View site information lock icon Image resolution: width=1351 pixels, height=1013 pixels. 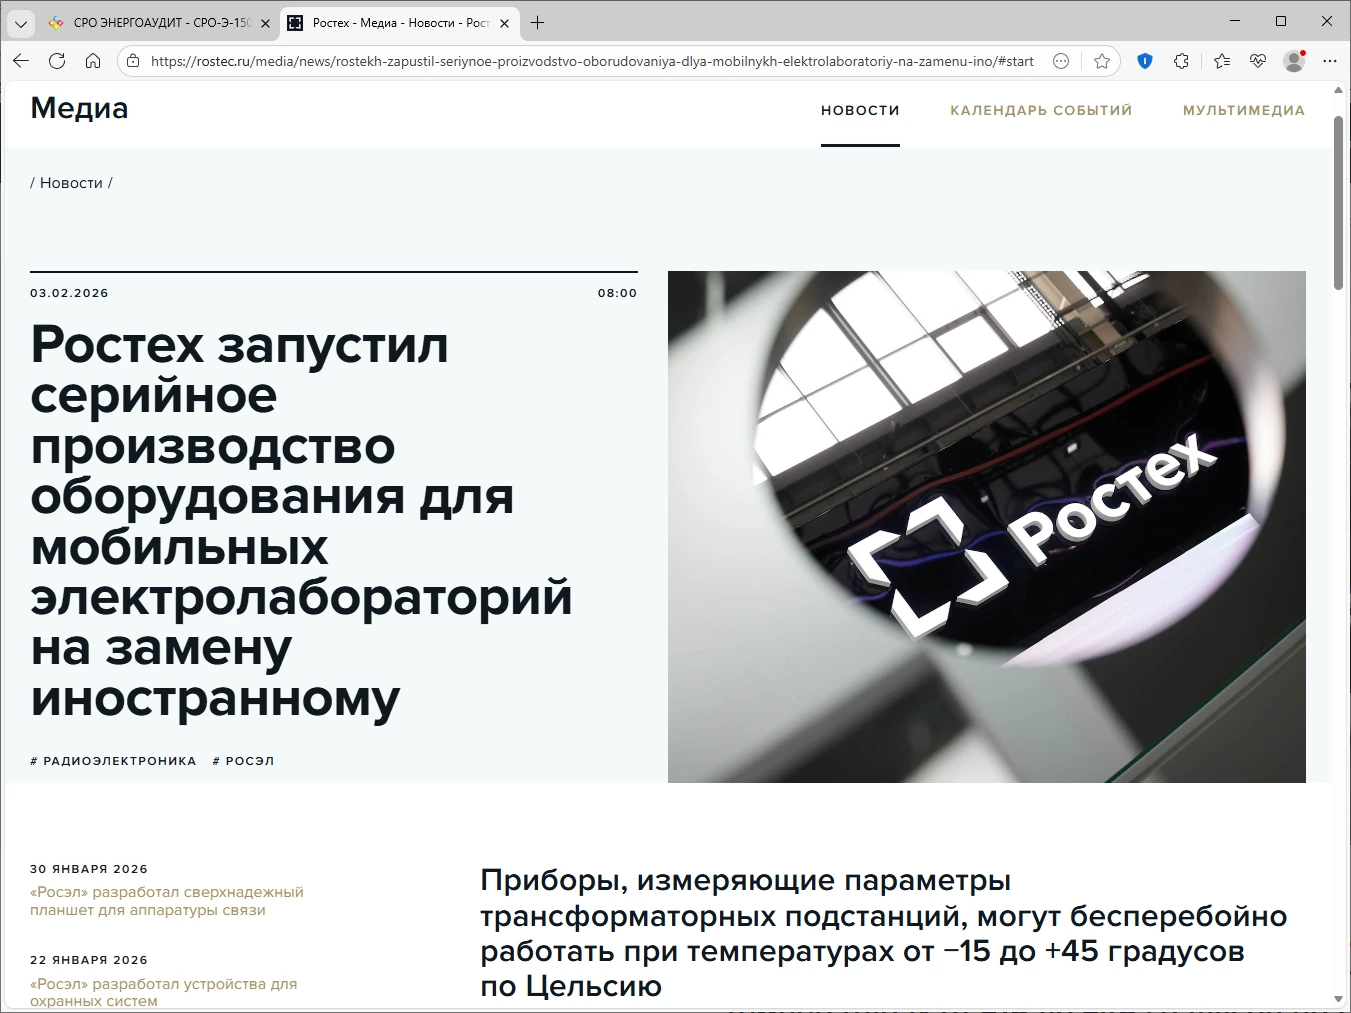coord(133,61)
